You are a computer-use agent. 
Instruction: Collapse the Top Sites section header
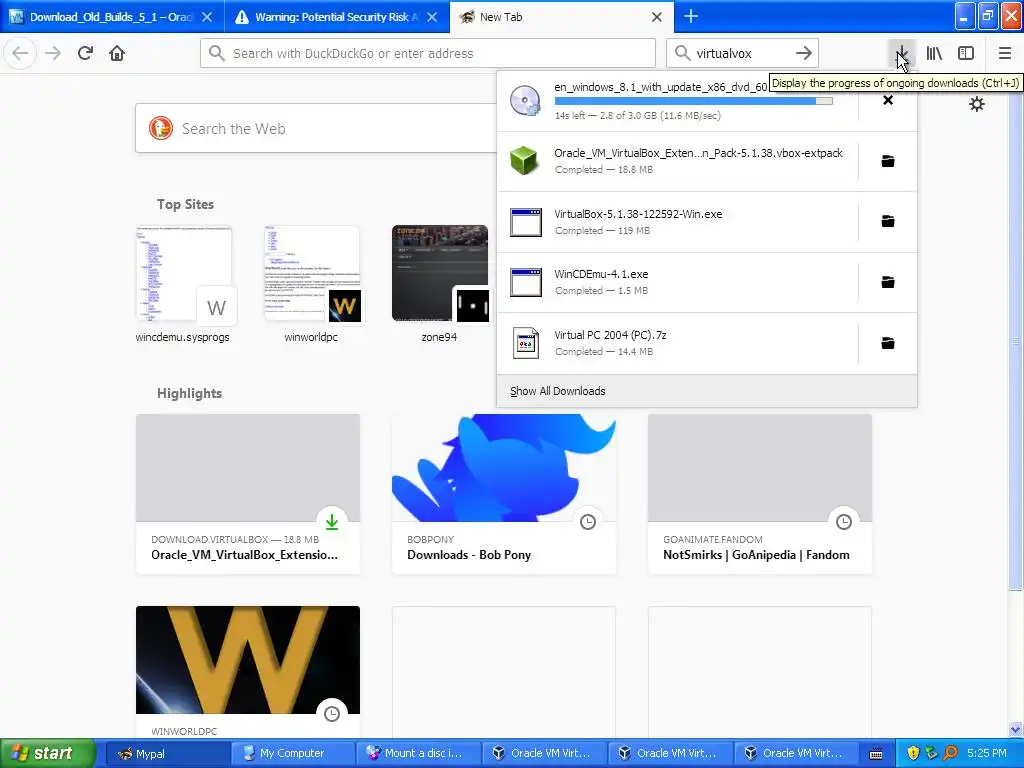click(x=185, y=204)
